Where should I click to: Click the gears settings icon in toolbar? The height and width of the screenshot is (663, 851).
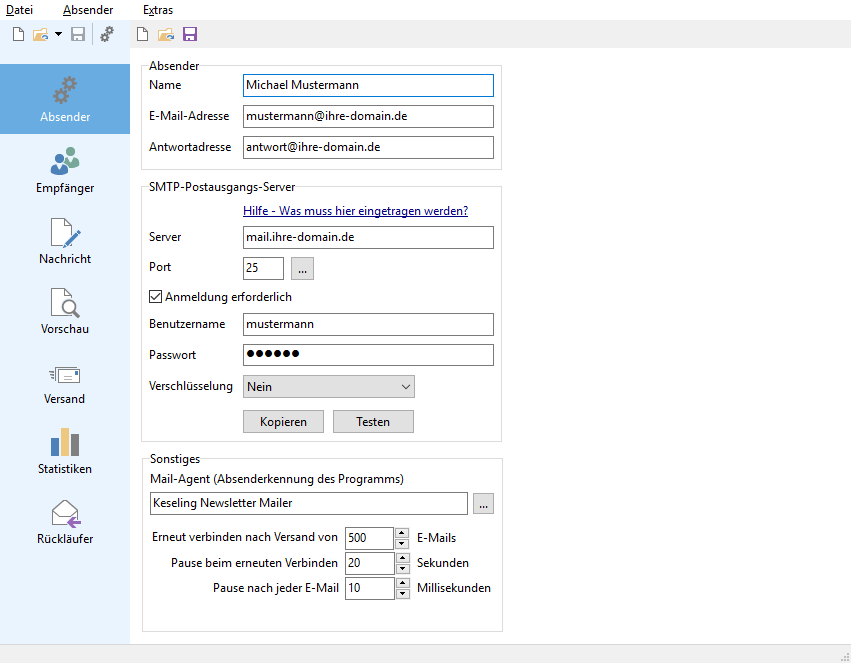pos(107,35)
